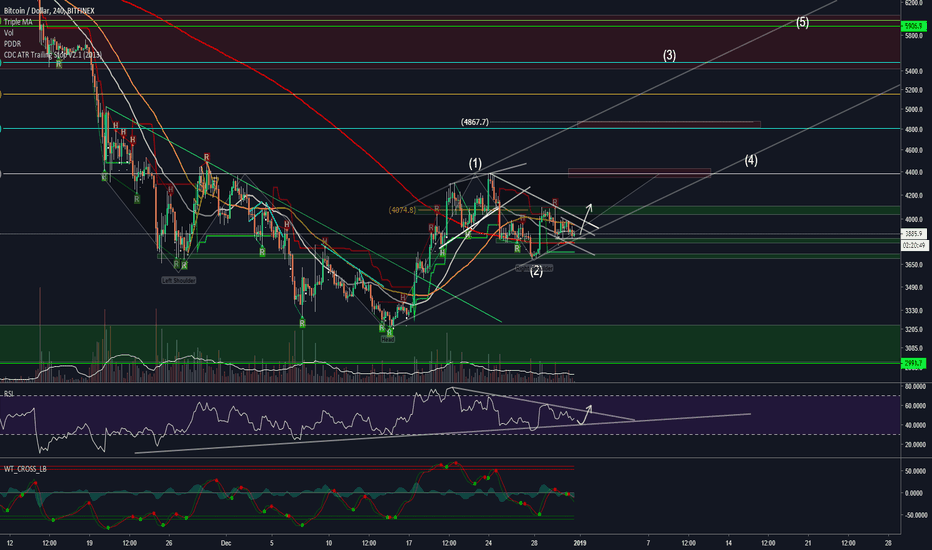
Task: Select the Head text label
Action: pos(388,339)
